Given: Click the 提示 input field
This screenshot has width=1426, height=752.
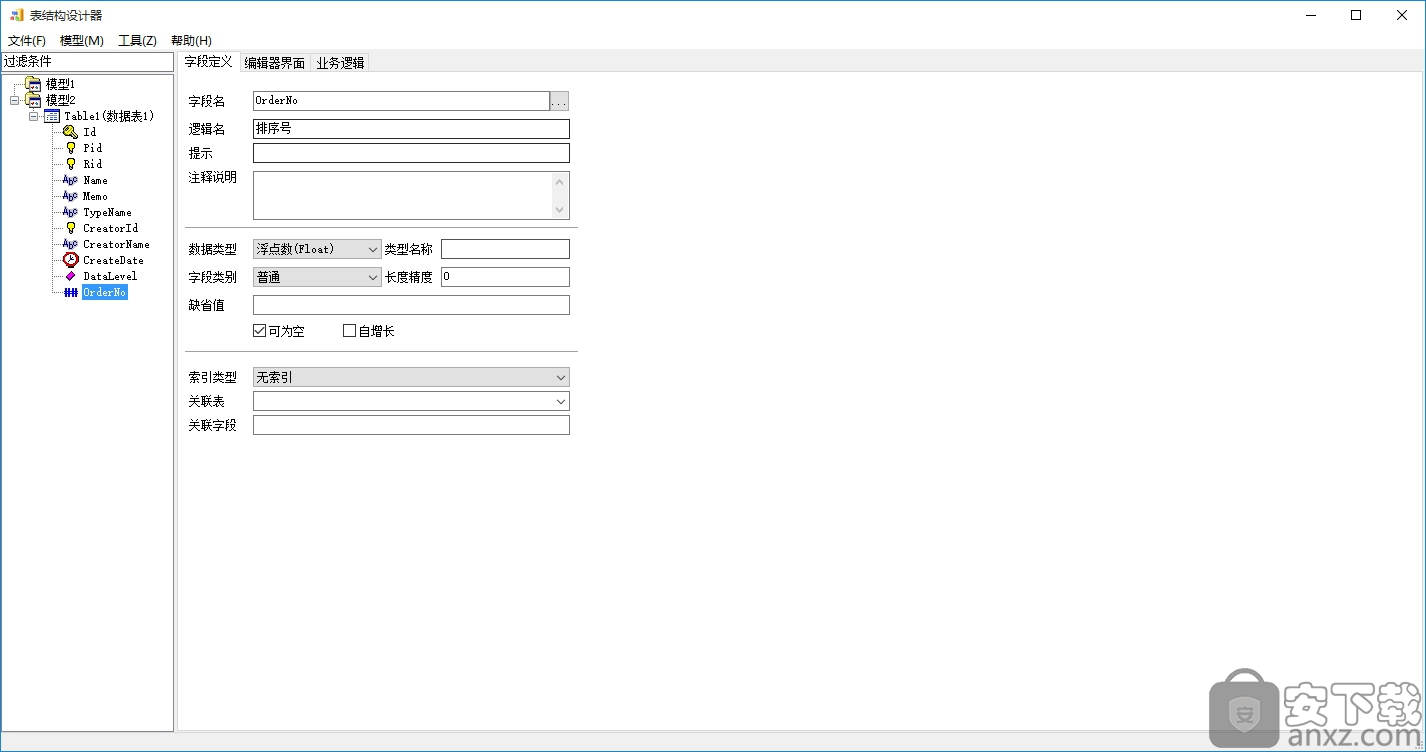Looking at the screenshot, I should (x=411, y=153).
